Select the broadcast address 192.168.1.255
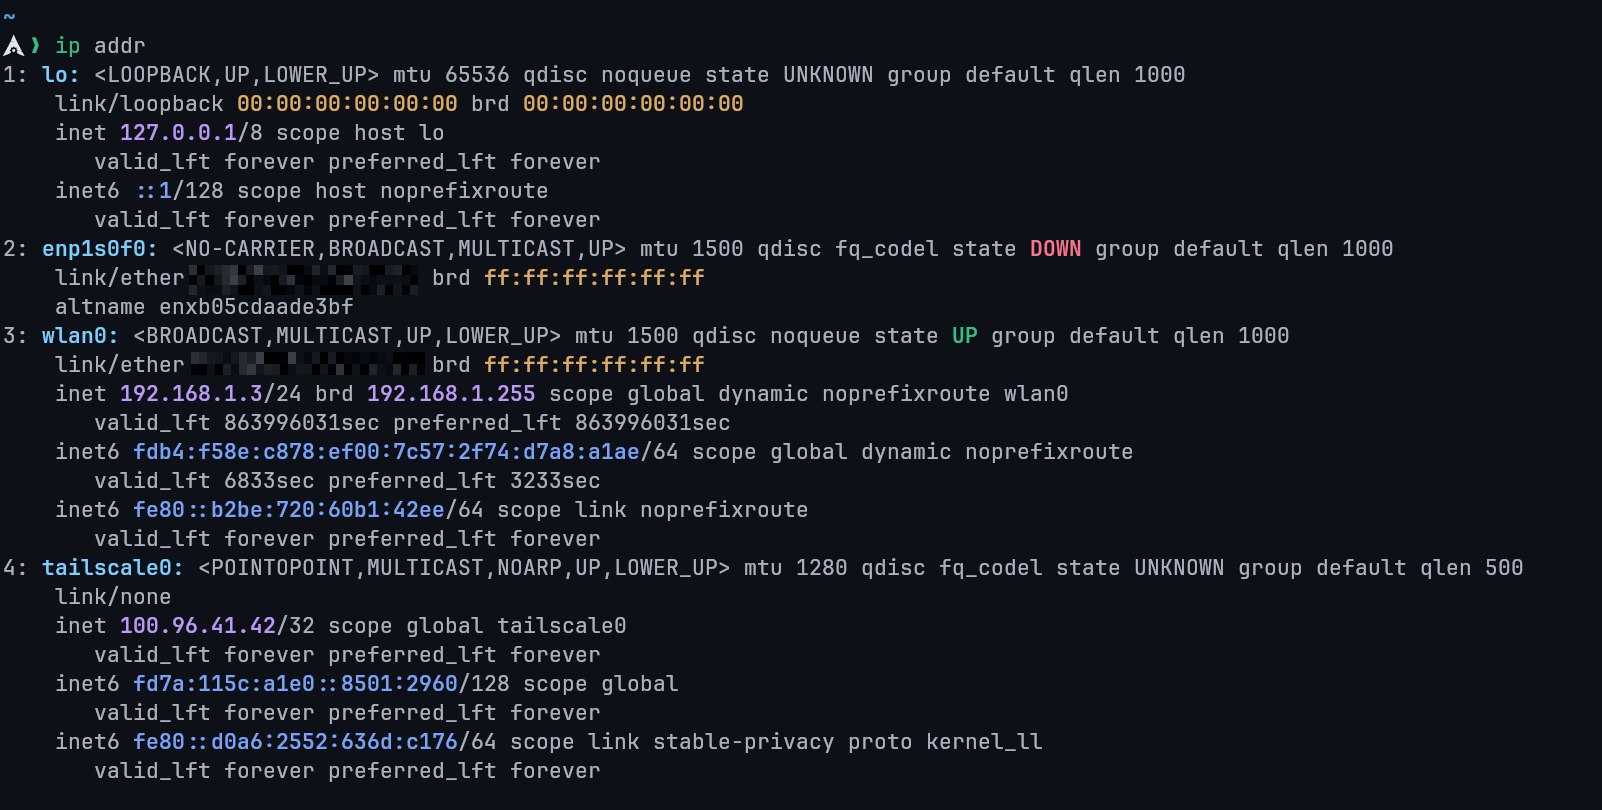Screen dimensions: 1602x810 tap(451, 394)
